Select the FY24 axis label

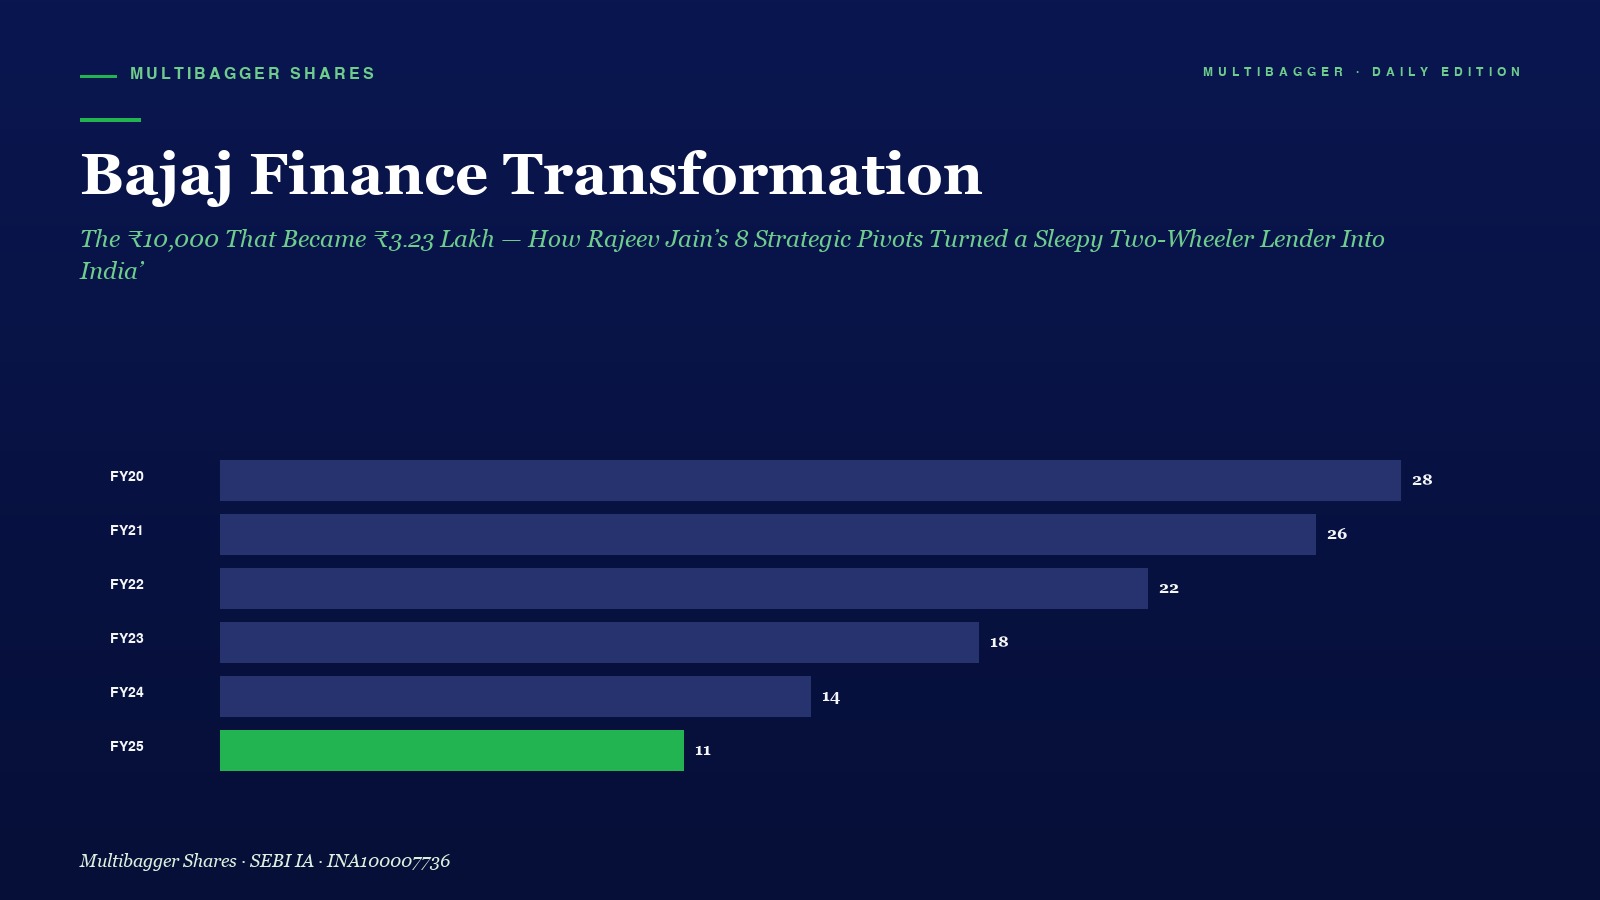pos(127,692)
